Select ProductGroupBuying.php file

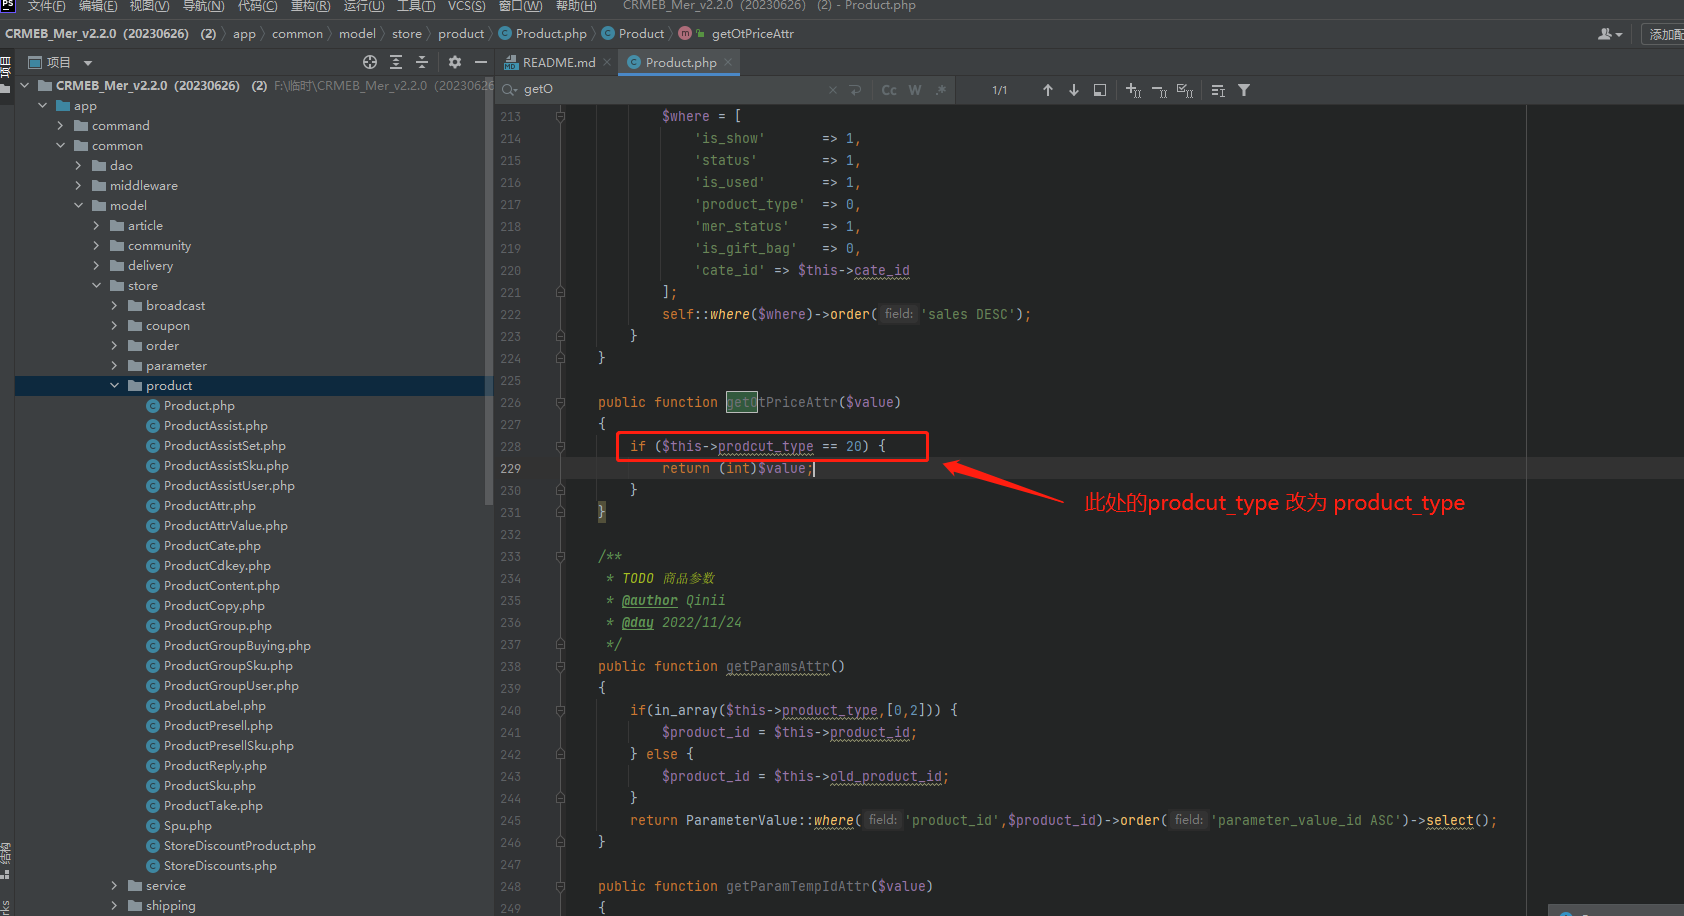click(237, 645)
